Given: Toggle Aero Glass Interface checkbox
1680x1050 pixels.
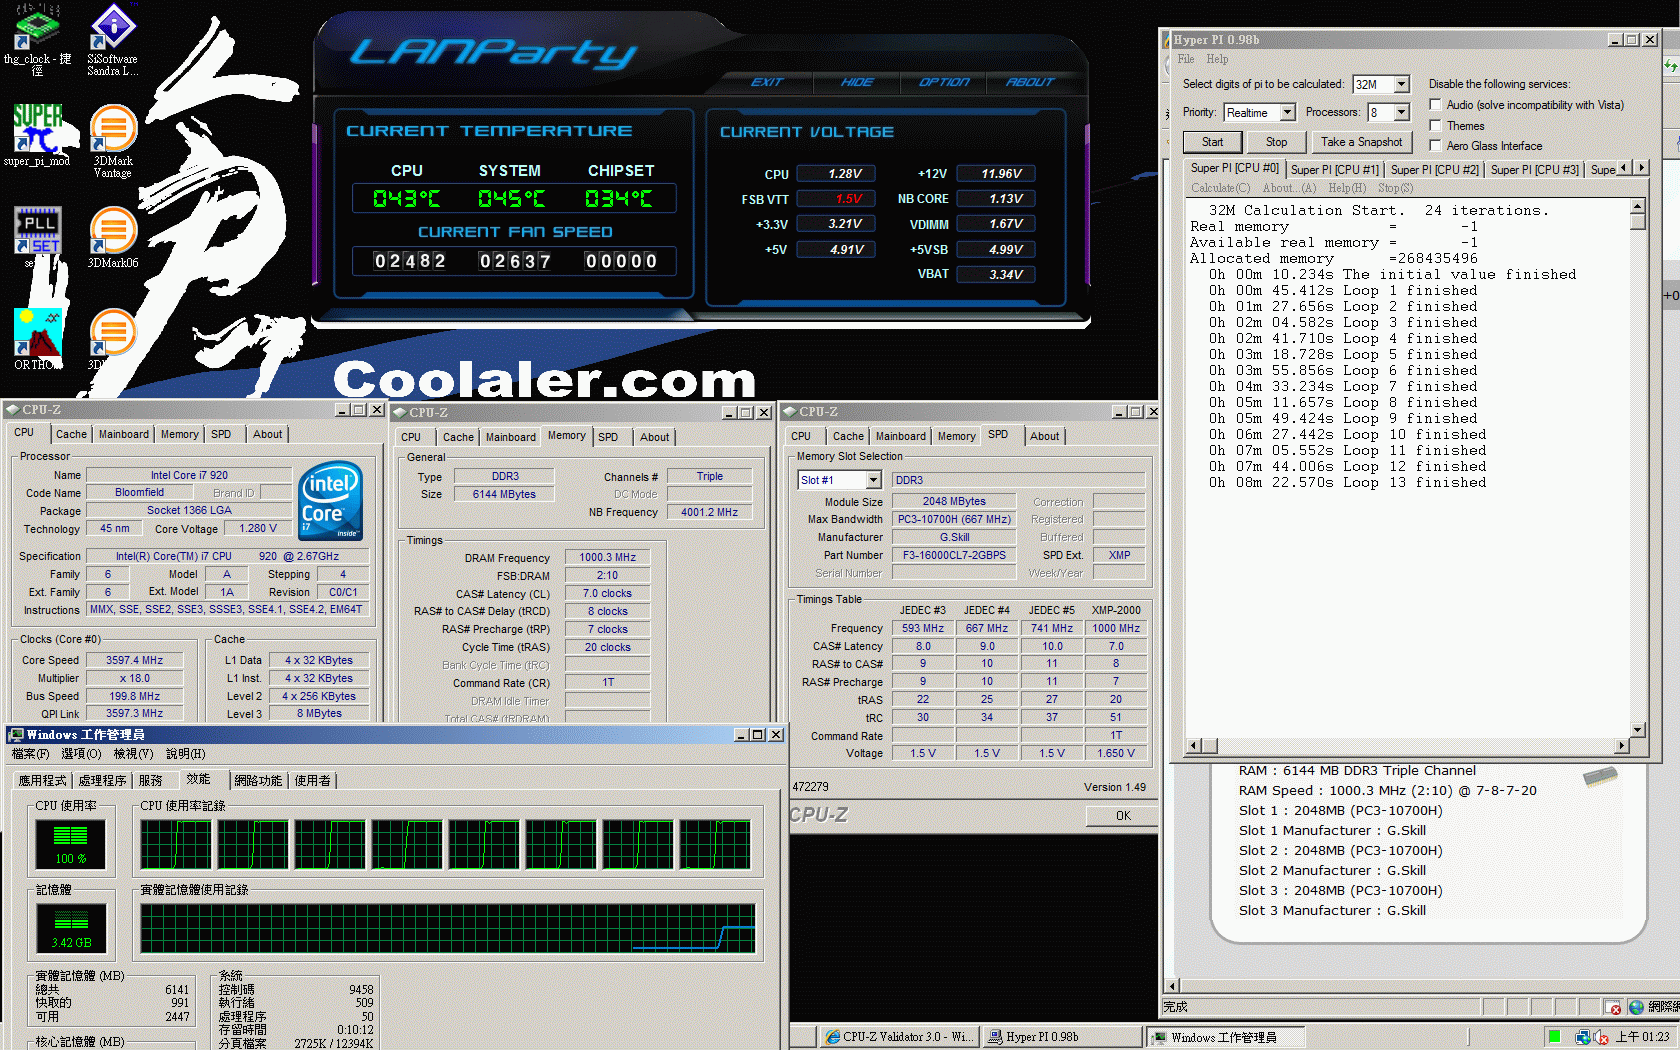Looking at the screenshot, I should click(x=1435, y=145).
